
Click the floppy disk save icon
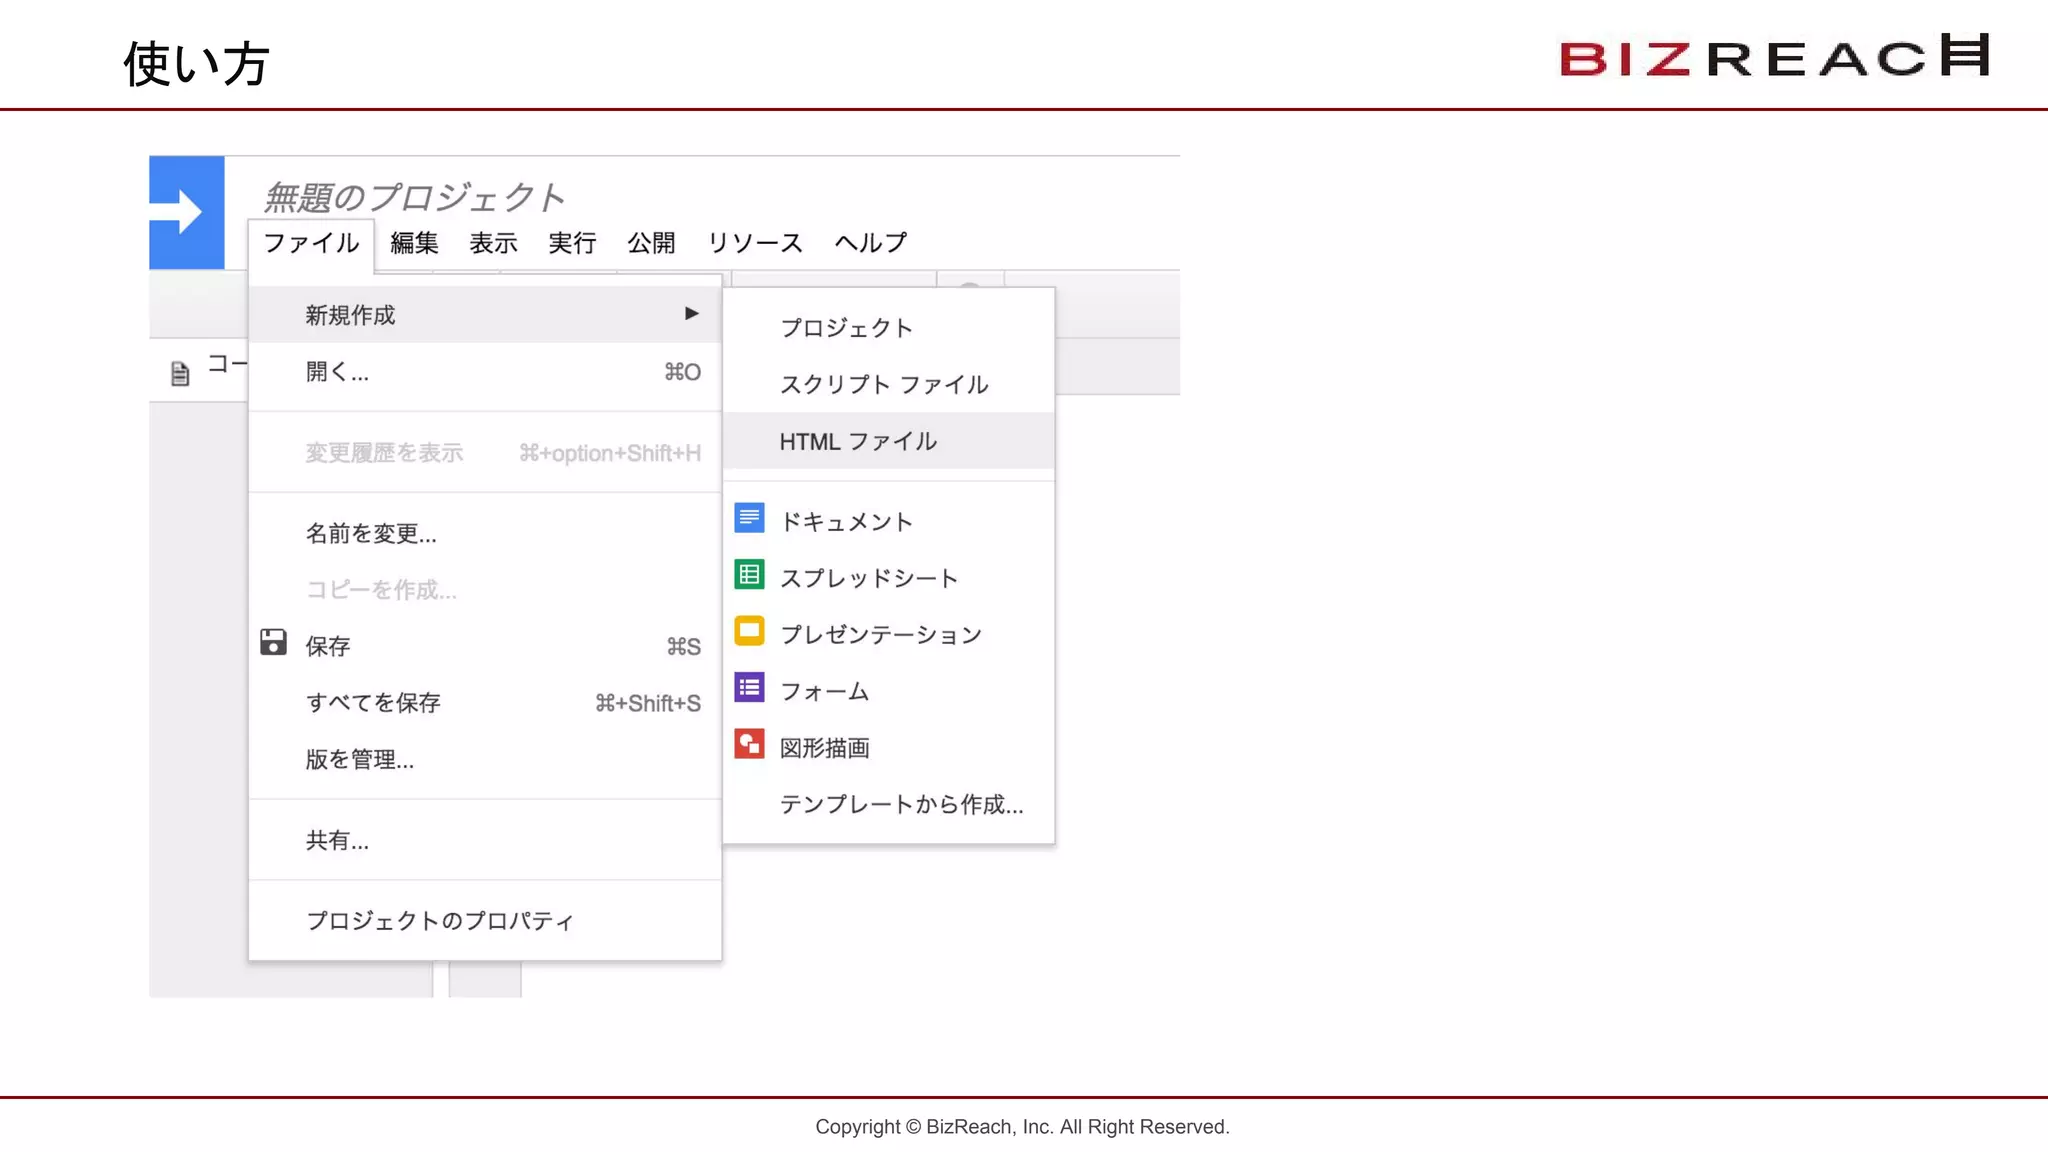[x=273, y=642]
